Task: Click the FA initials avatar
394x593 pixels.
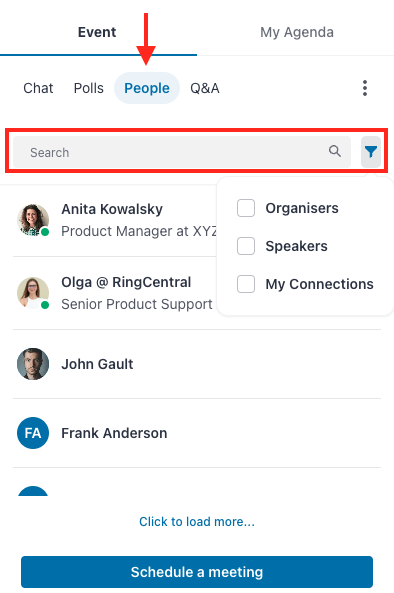Action: pyautogui.click(x=33, y=433)
